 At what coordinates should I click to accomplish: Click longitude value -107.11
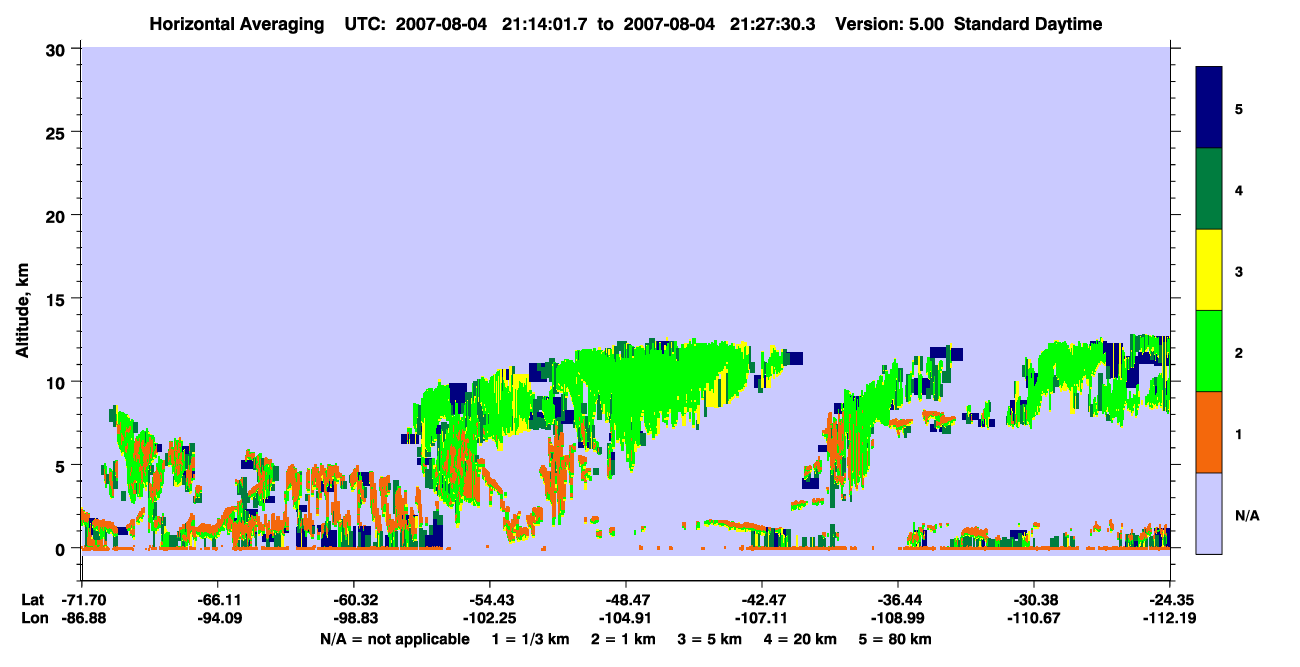[762, 618]
